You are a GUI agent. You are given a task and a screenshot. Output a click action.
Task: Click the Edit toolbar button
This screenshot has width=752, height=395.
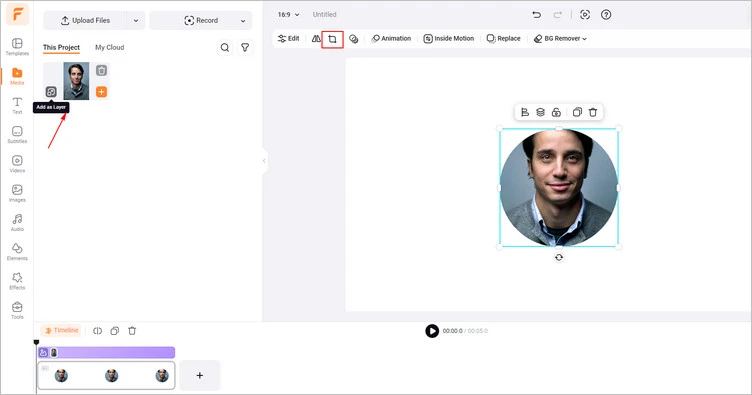point(289,38)
